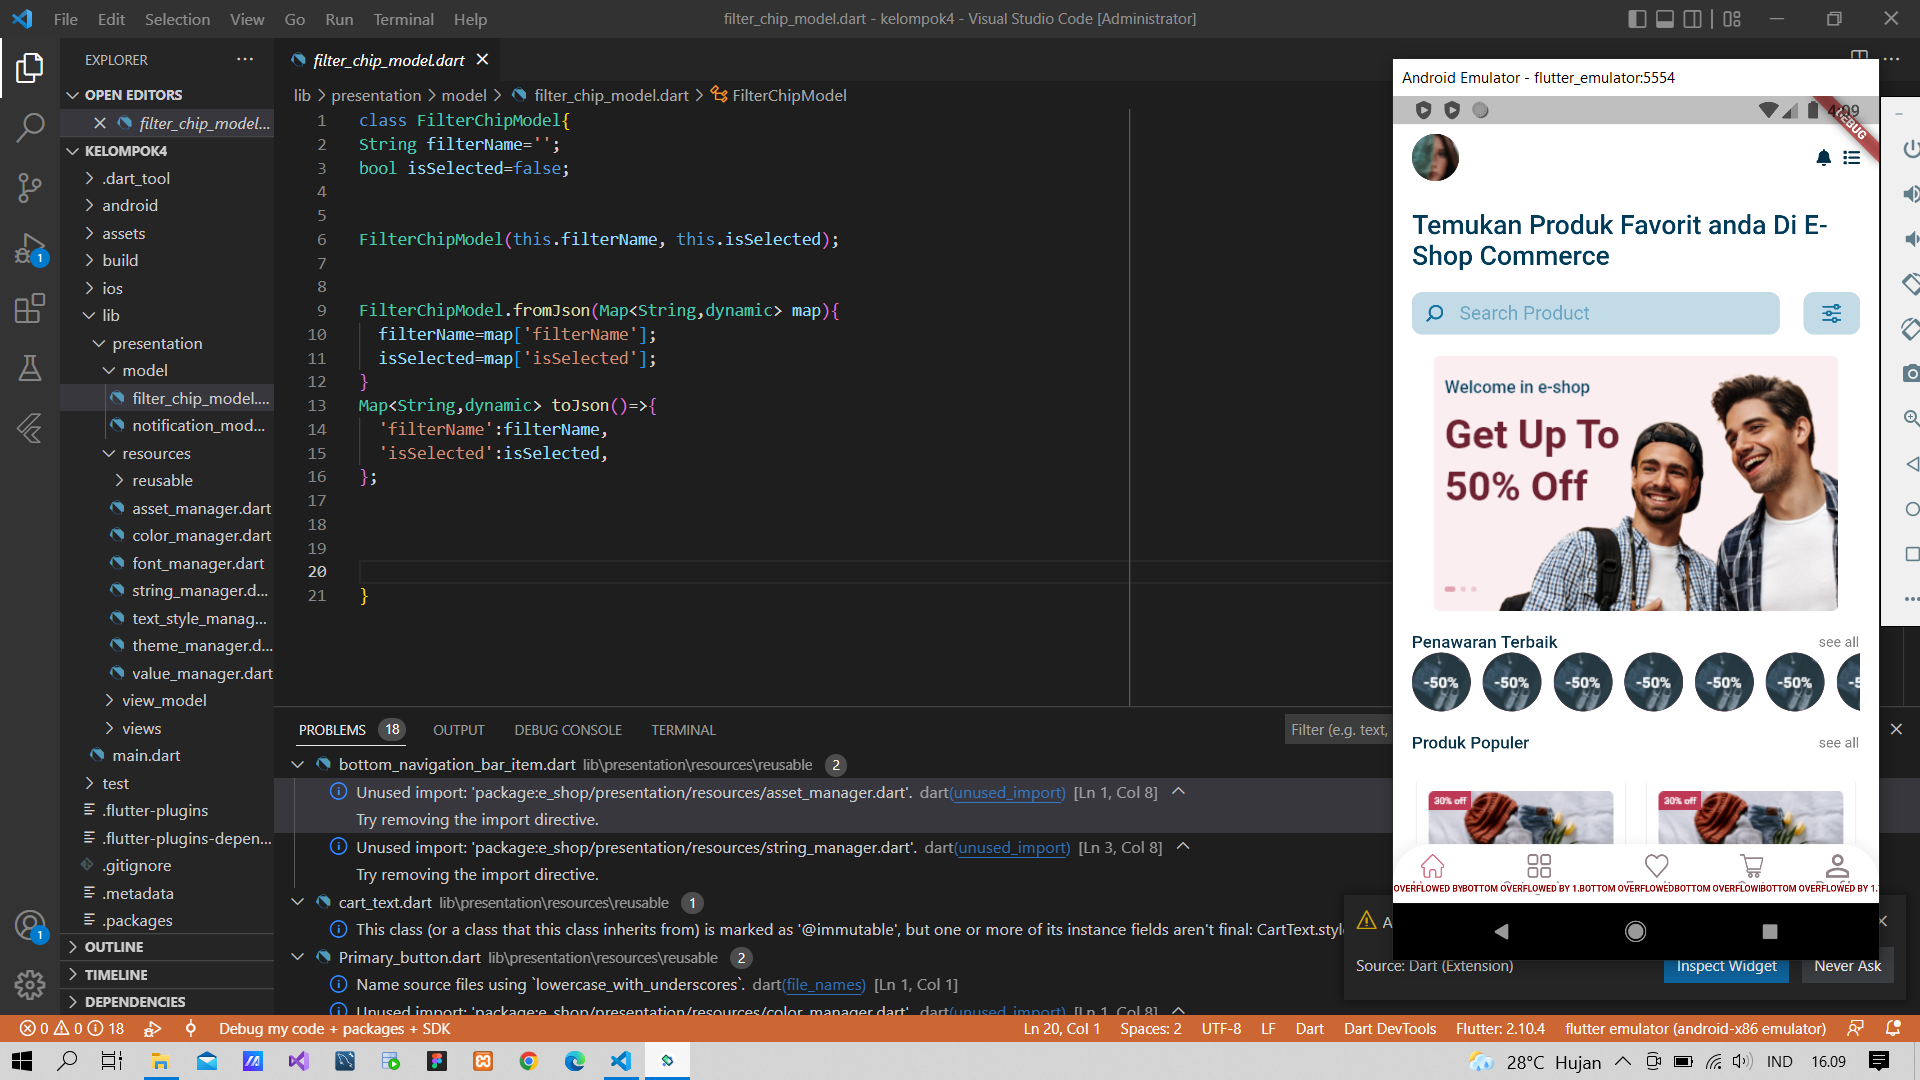Open the Testing flask icon view
Viewport: 1920px width, 1080px height.
(30, 368)
